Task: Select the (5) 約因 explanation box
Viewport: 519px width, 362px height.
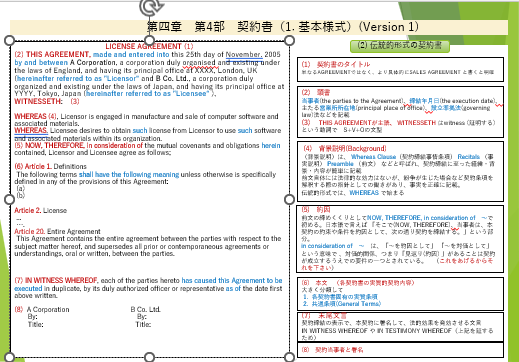Action: 400,239
